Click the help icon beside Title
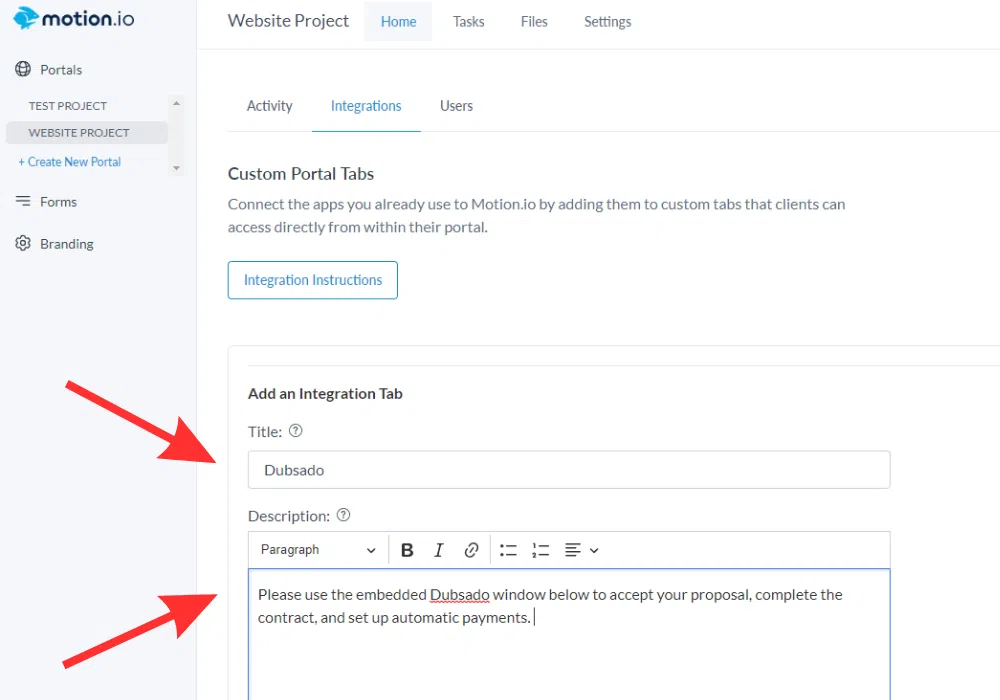 [x=295, y=432]
